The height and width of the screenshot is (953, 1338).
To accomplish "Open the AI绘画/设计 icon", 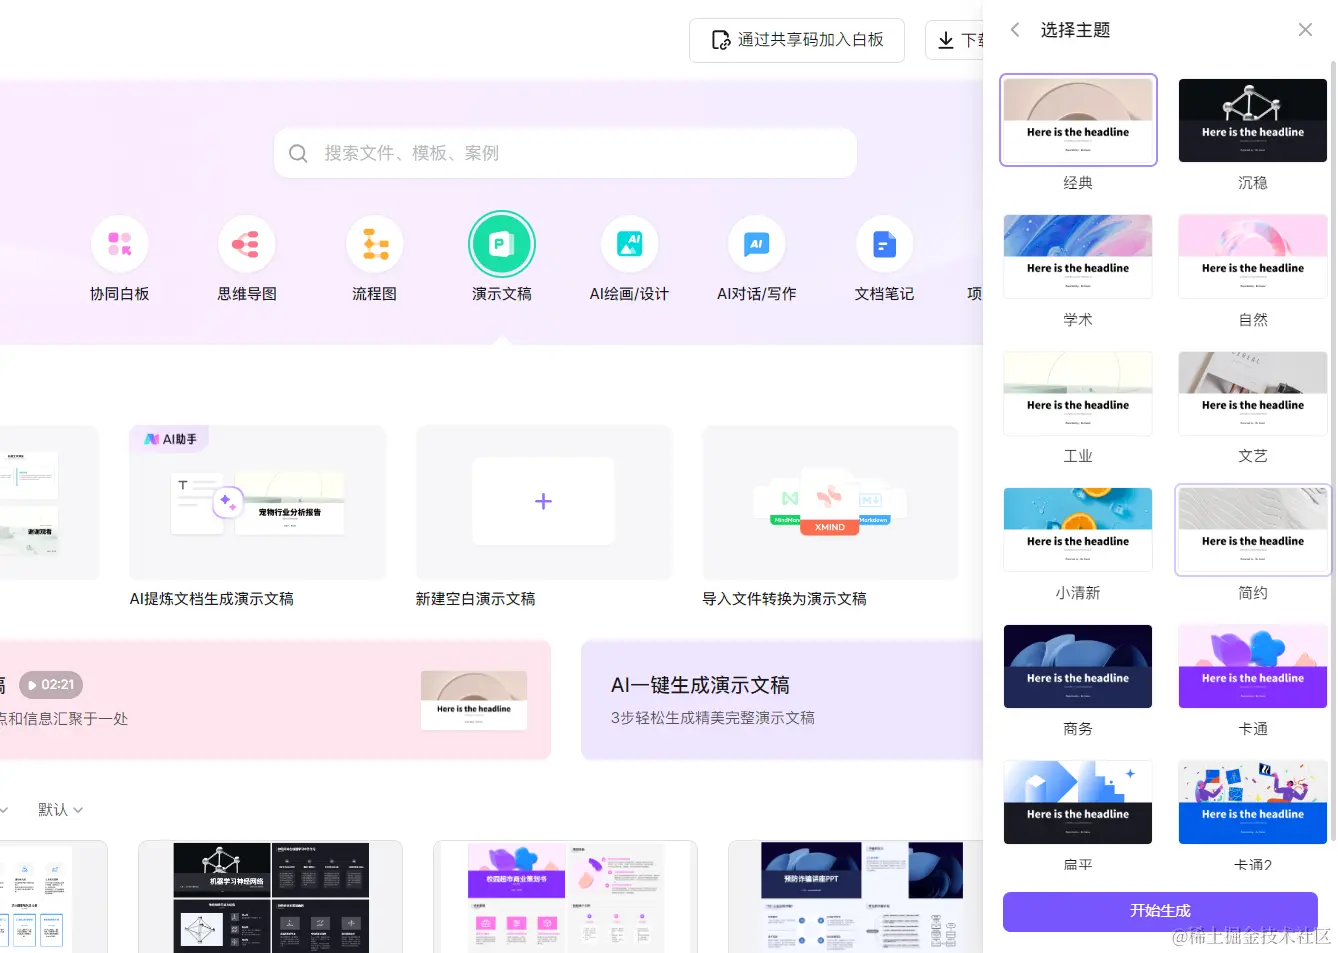I will point(629,244).
